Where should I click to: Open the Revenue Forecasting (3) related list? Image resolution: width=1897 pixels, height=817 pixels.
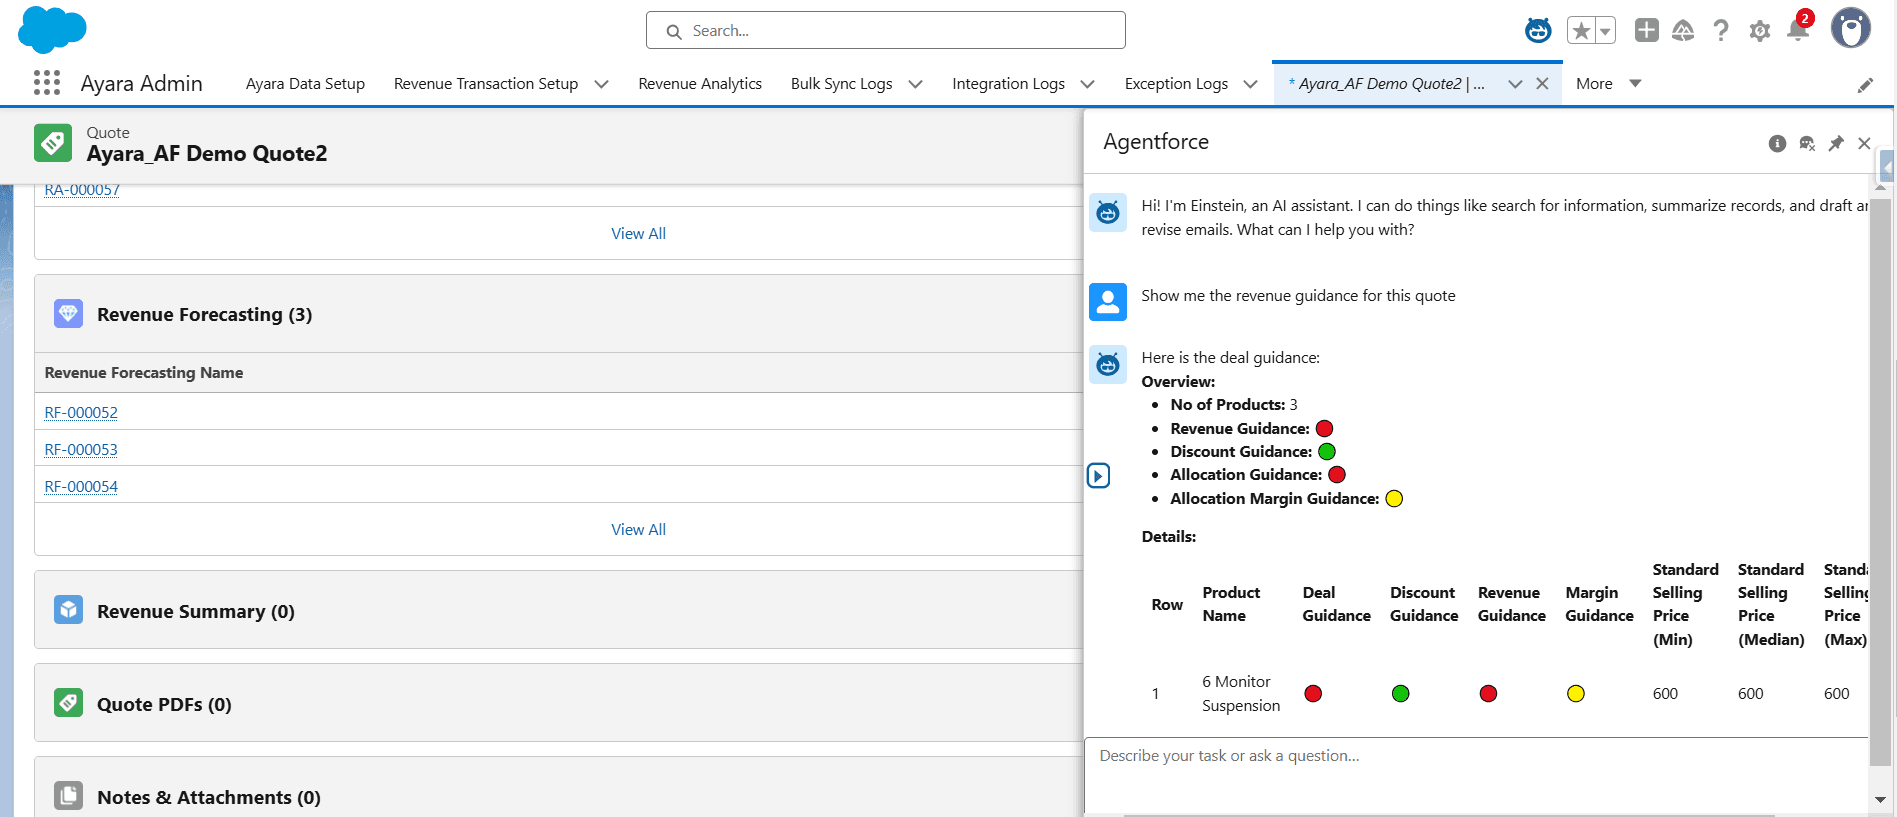(204, 314)
